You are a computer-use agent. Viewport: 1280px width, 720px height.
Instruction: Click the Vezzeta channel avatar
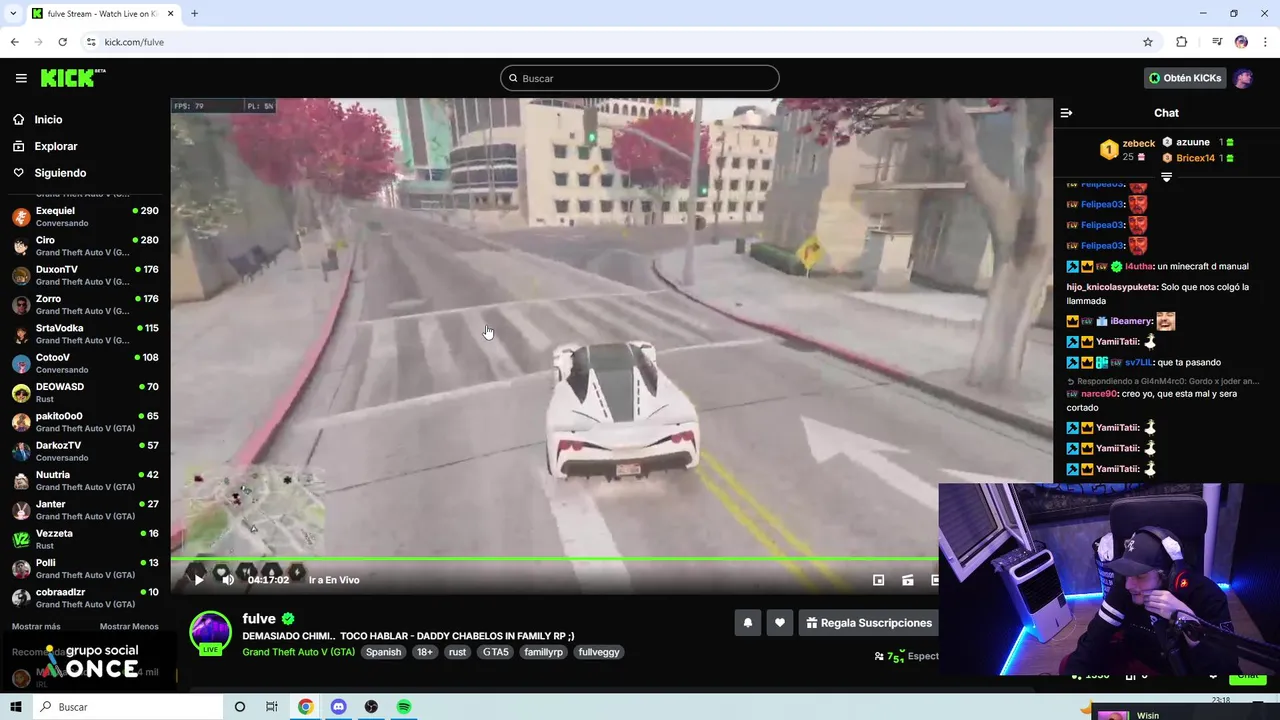click(21, 539)
